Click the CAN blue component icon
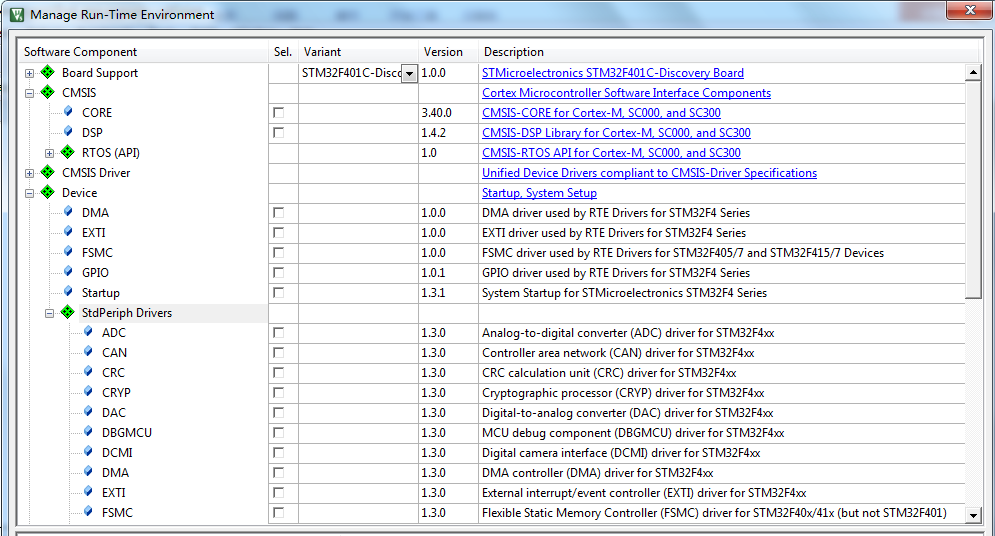 pos(88,352)
